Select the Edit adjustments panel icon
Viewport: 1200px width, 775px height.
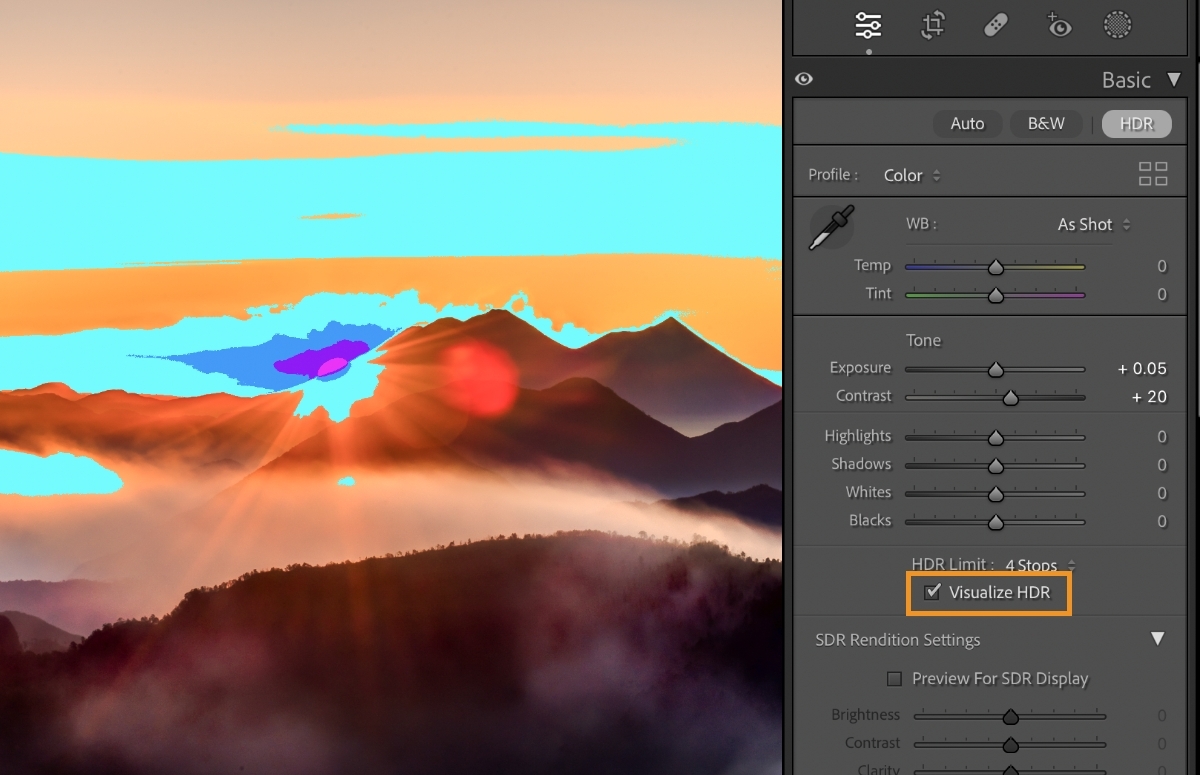point(868,26)
